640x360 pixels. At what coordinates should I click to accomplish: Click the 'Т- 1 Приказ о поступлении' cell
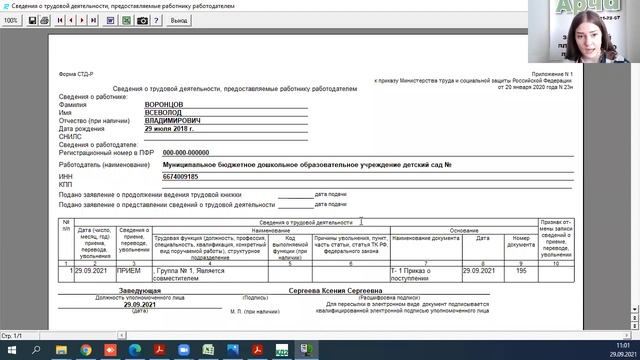[426, 274]
